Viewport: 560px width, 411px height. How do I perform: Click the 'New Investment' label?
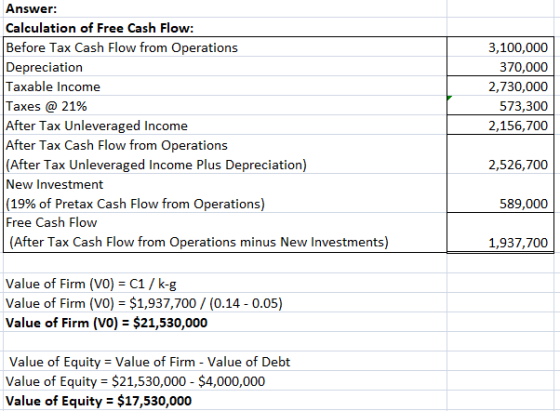[x=55, y=184]
